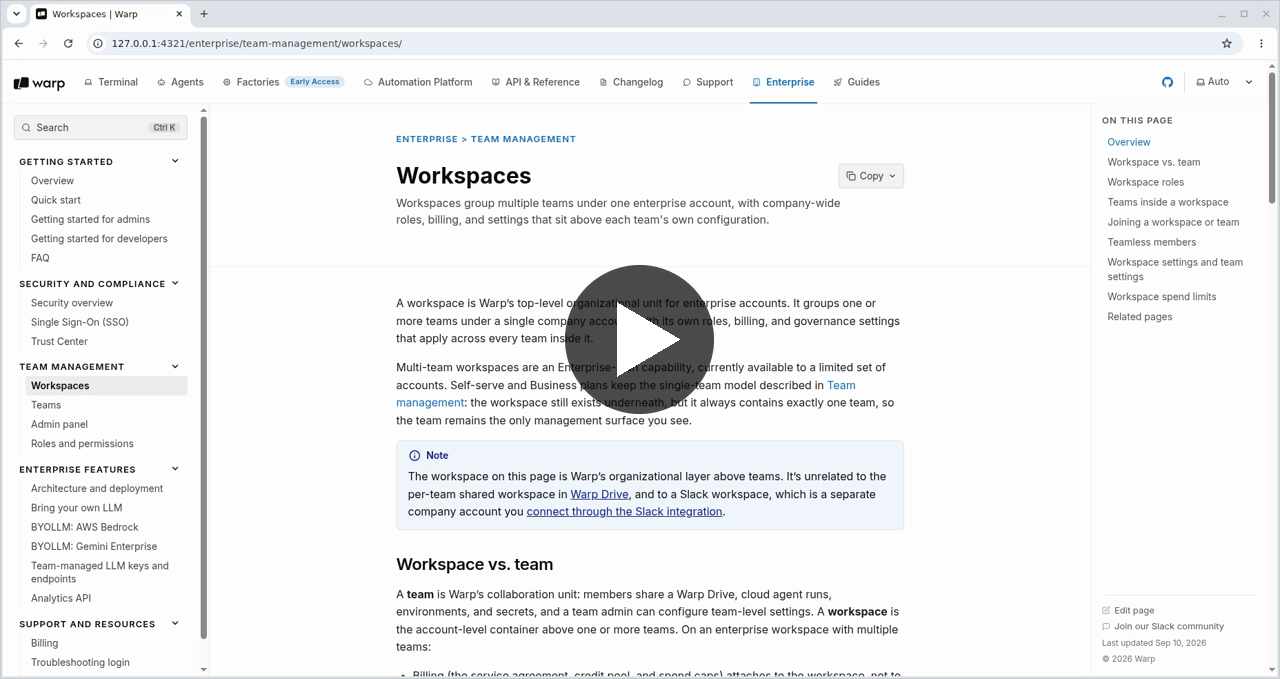The width and height of the screenshot is (1280, 679).
Task: Collapse the Getting Started section
Action: click(x=175, y=161)
